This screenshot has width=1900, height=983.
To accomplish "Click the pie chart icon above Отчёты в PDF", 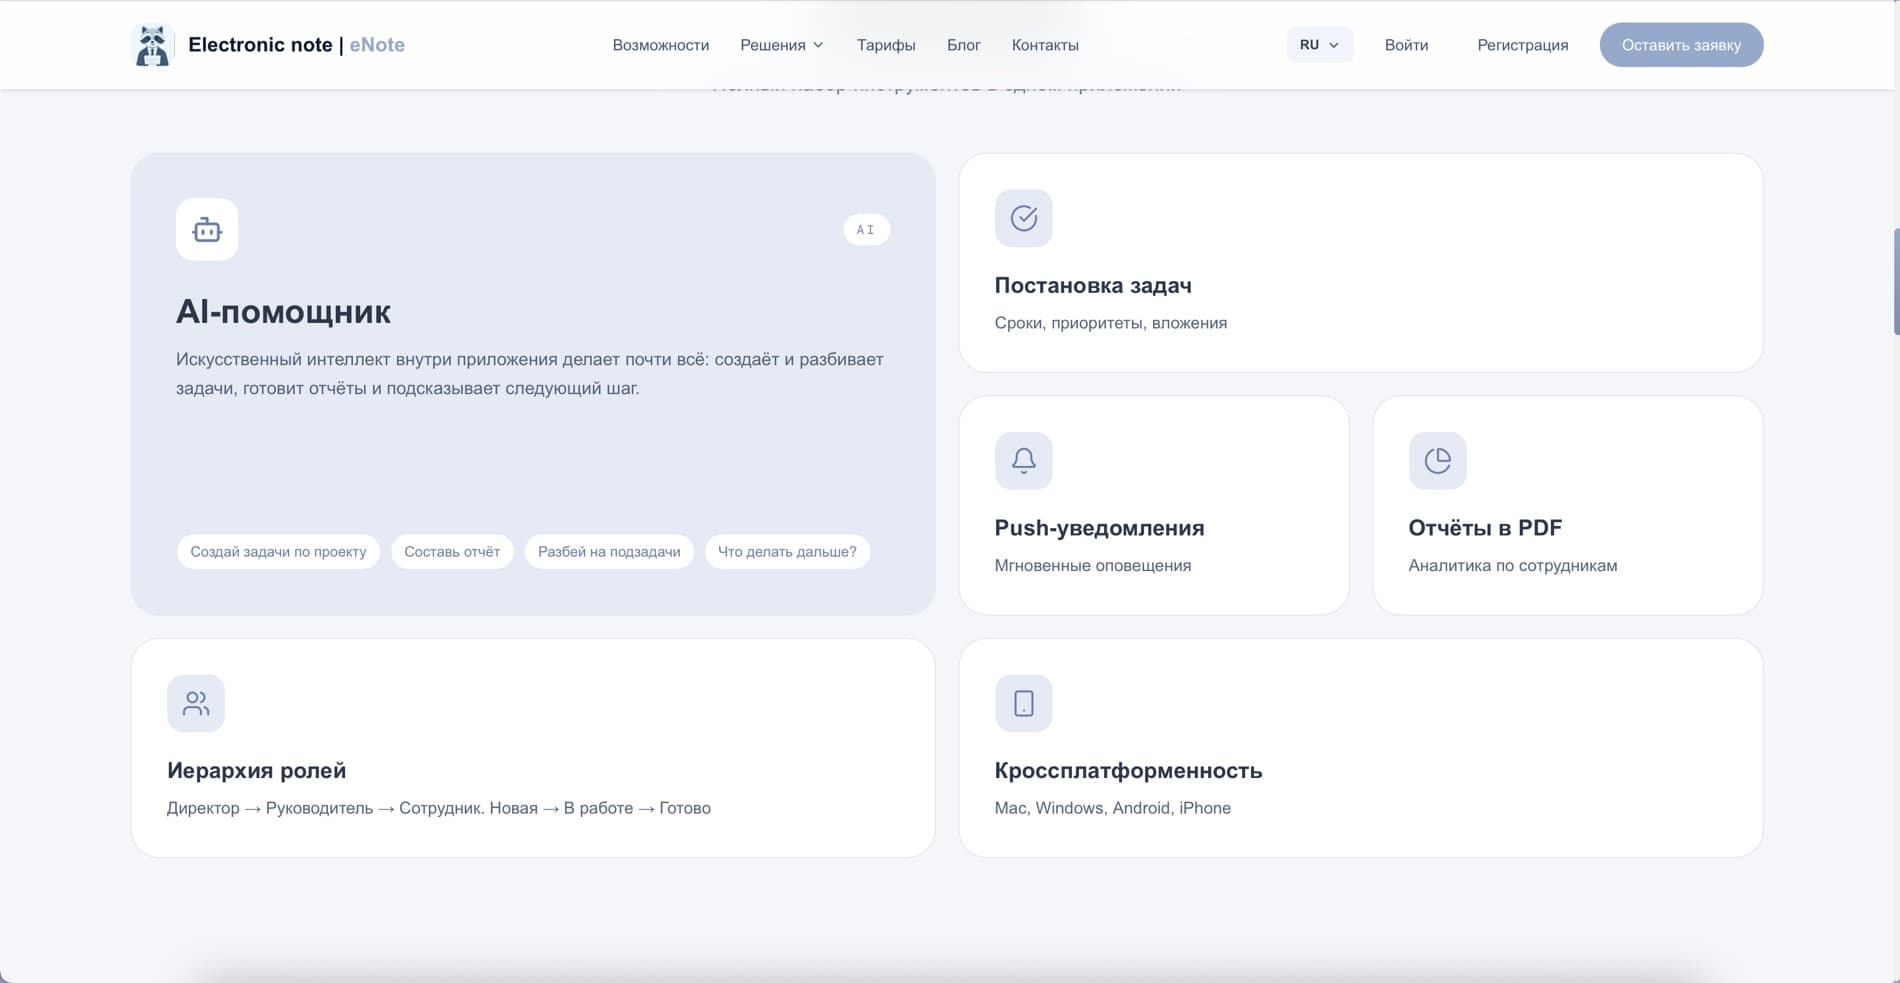I will (1437, 461).
